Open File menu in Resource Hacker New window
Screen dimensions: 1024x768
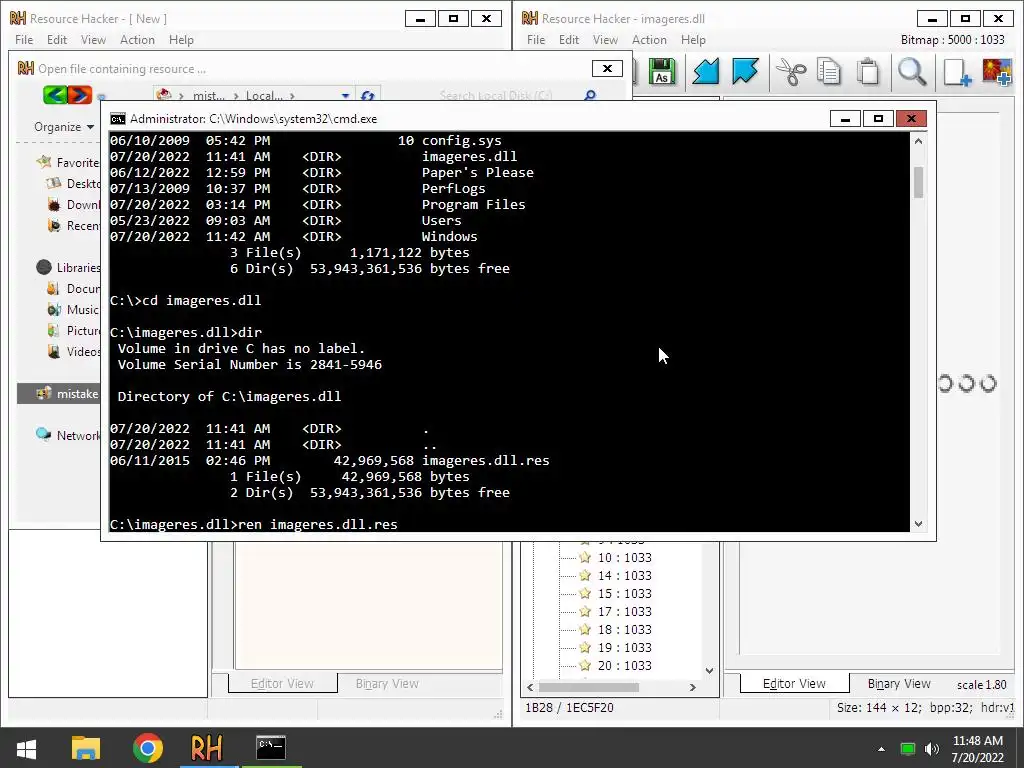click(24, 40)
